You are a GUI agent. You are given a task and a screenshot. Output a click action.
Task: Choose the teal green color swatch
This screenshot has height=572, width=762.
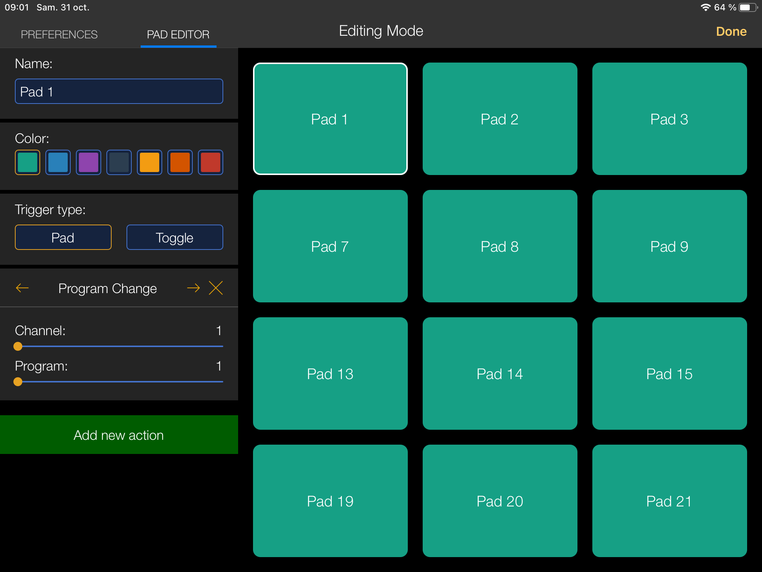28,162
